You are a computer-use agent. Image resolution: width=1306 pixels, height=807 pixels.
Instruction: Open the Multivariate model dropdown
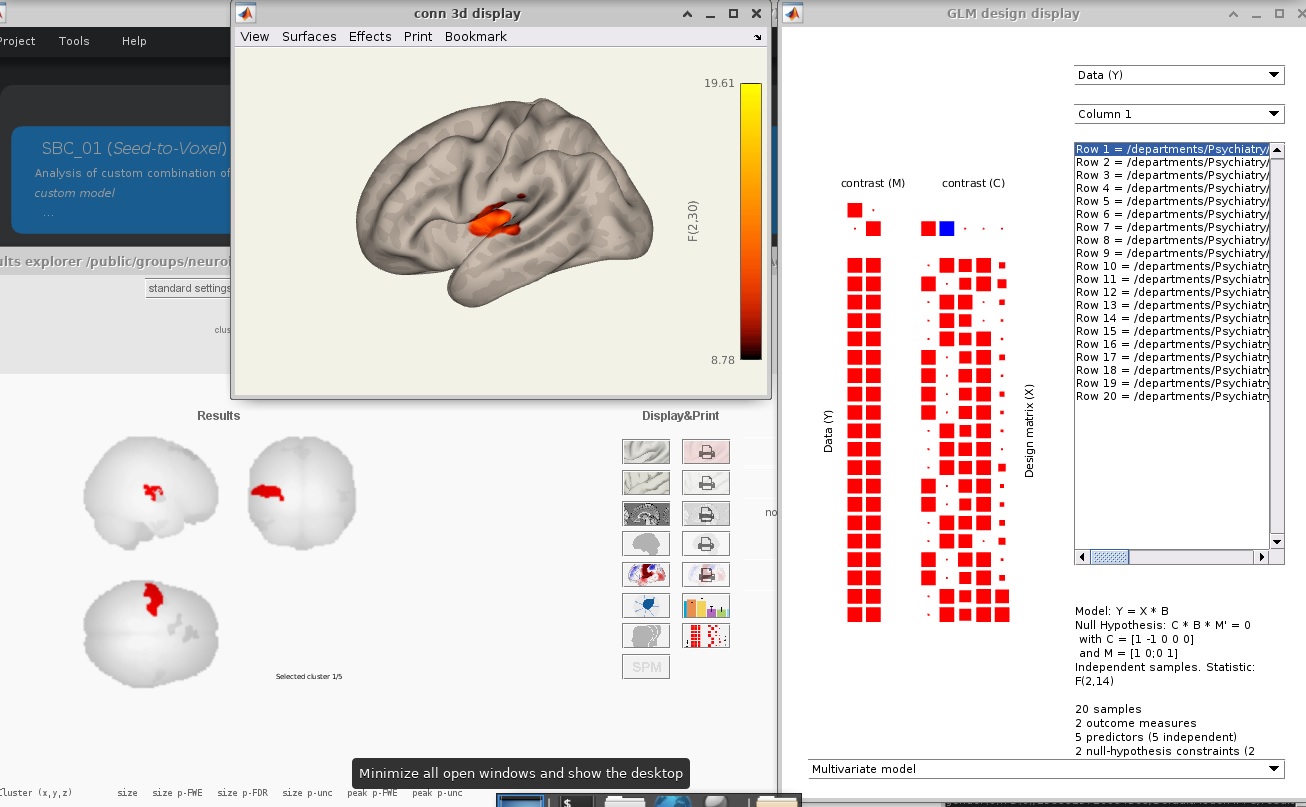pos(1045,769)
